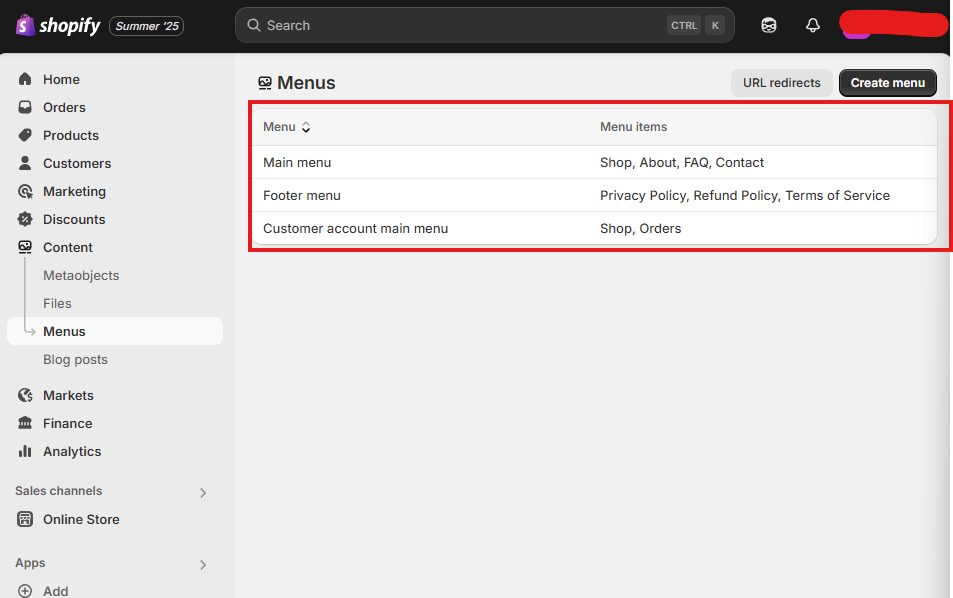This screenshot has height=598, width=953.
Task: Click the Create menu button
Action: pos(887,83)
